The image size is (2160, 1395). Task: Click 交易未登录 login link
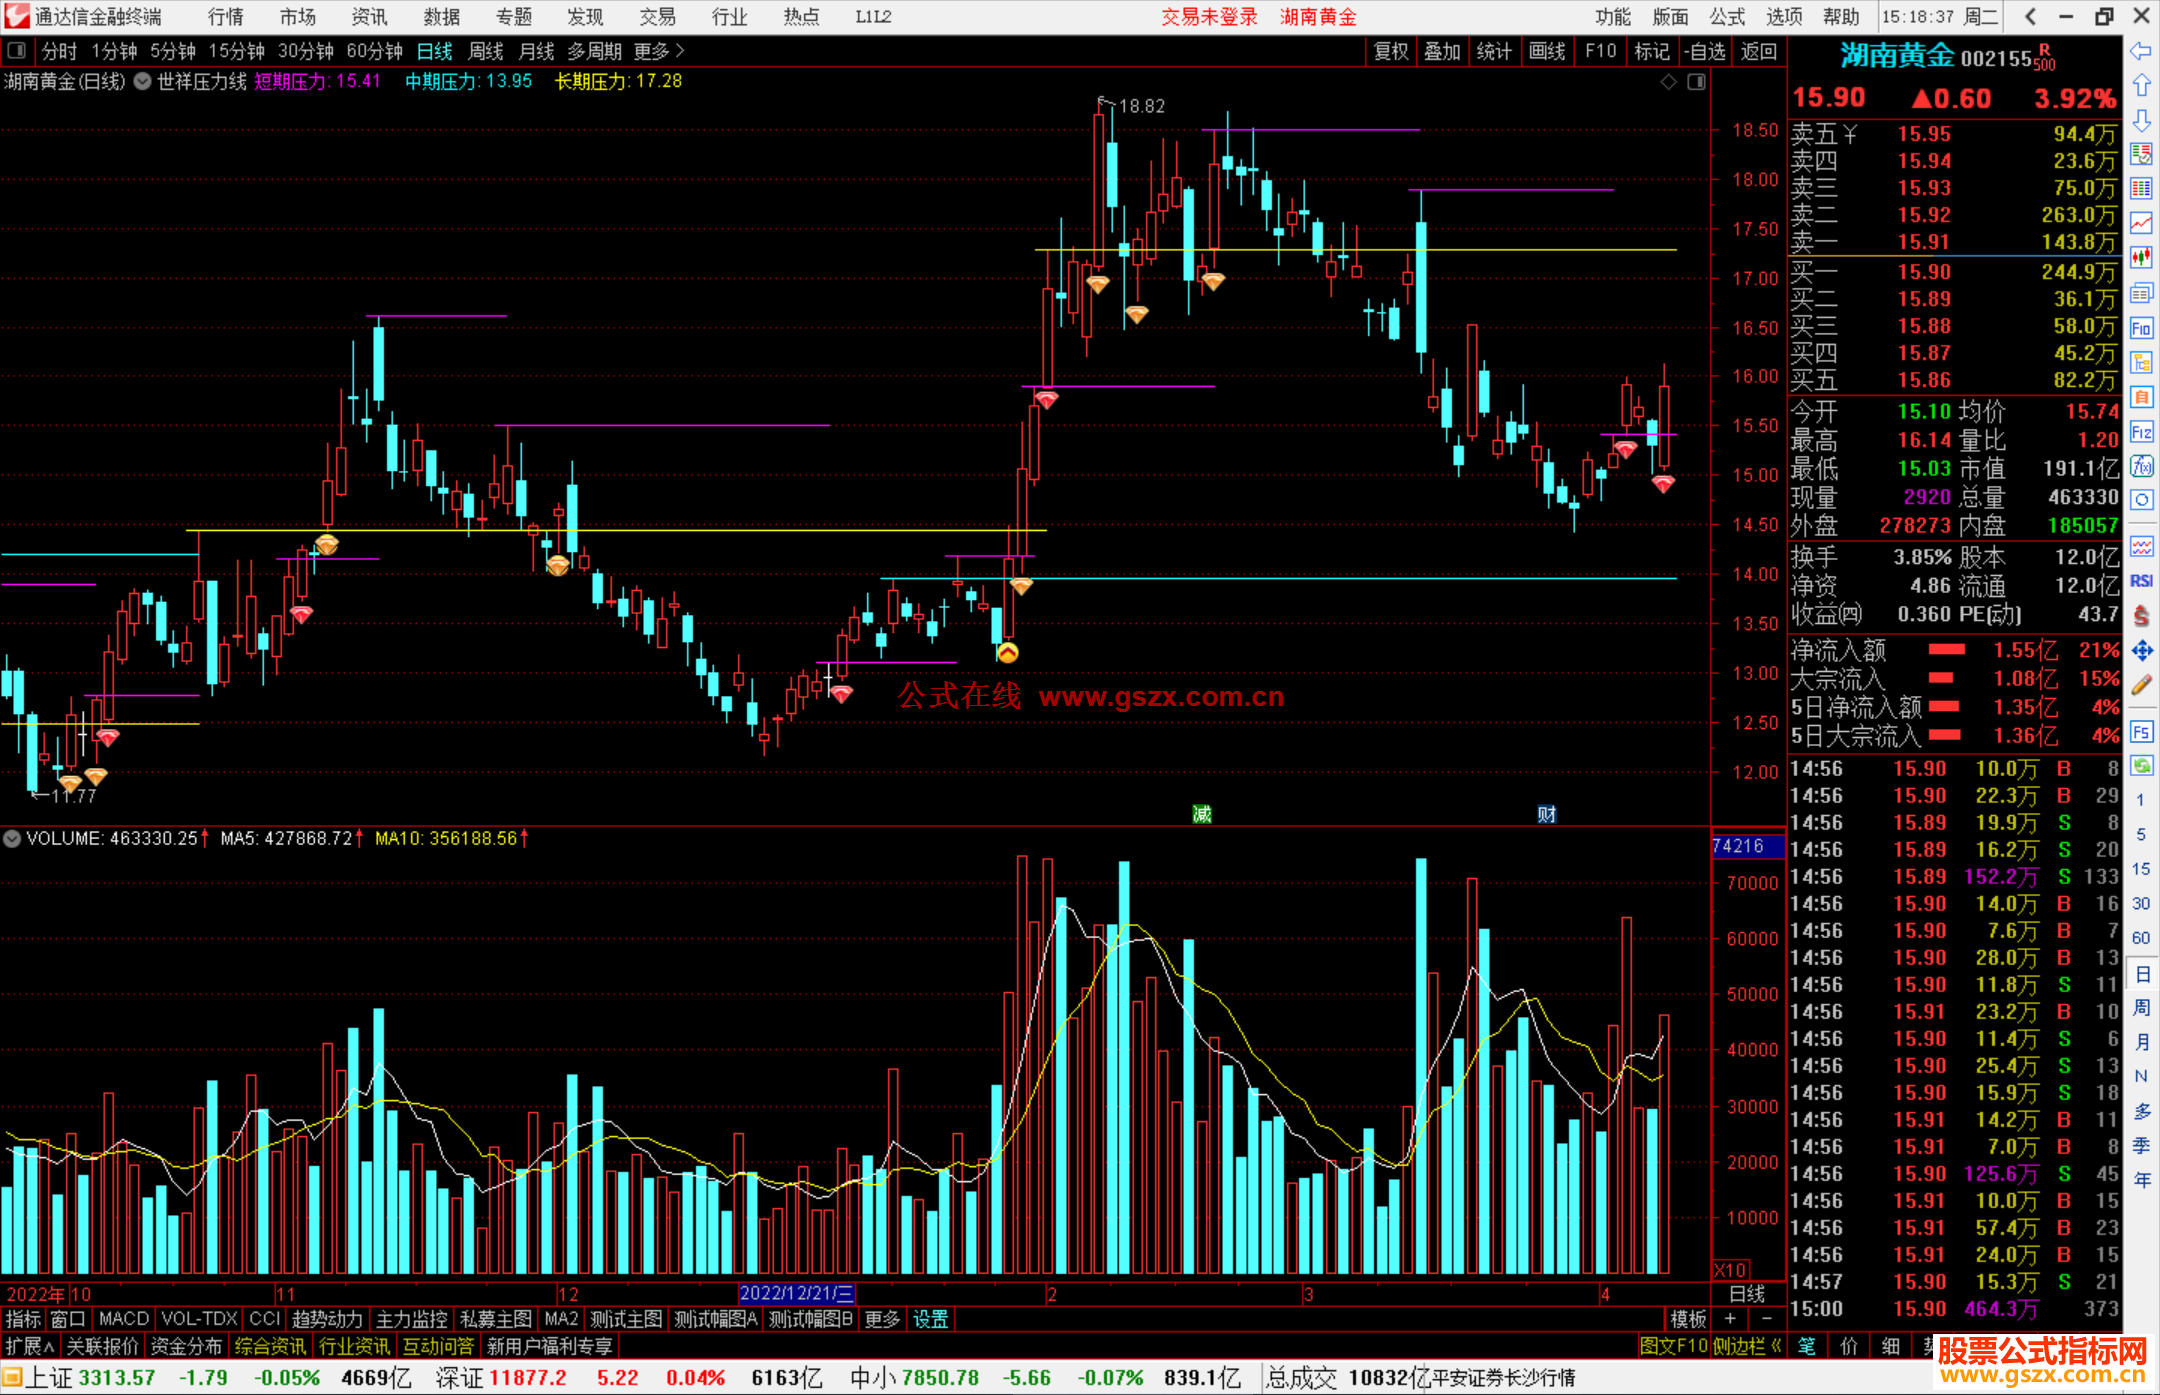1208,17
